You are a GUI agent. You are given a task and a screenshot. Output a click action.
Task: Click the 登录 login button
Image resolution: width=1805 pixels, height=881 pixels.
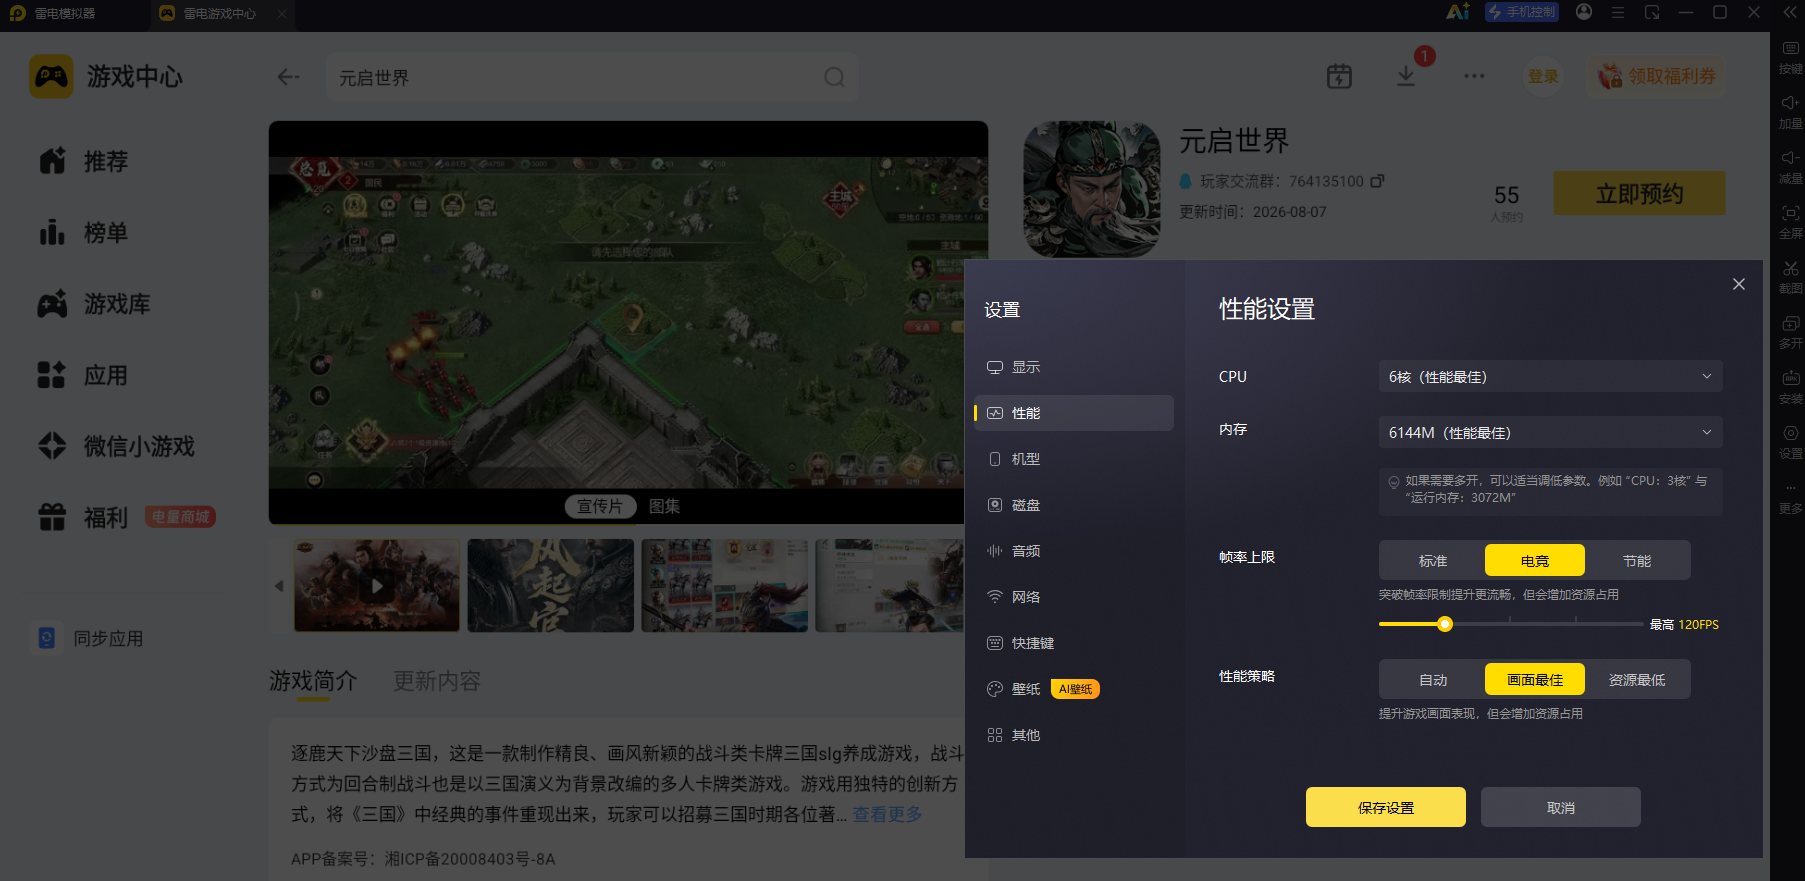tap(1543, 76)
